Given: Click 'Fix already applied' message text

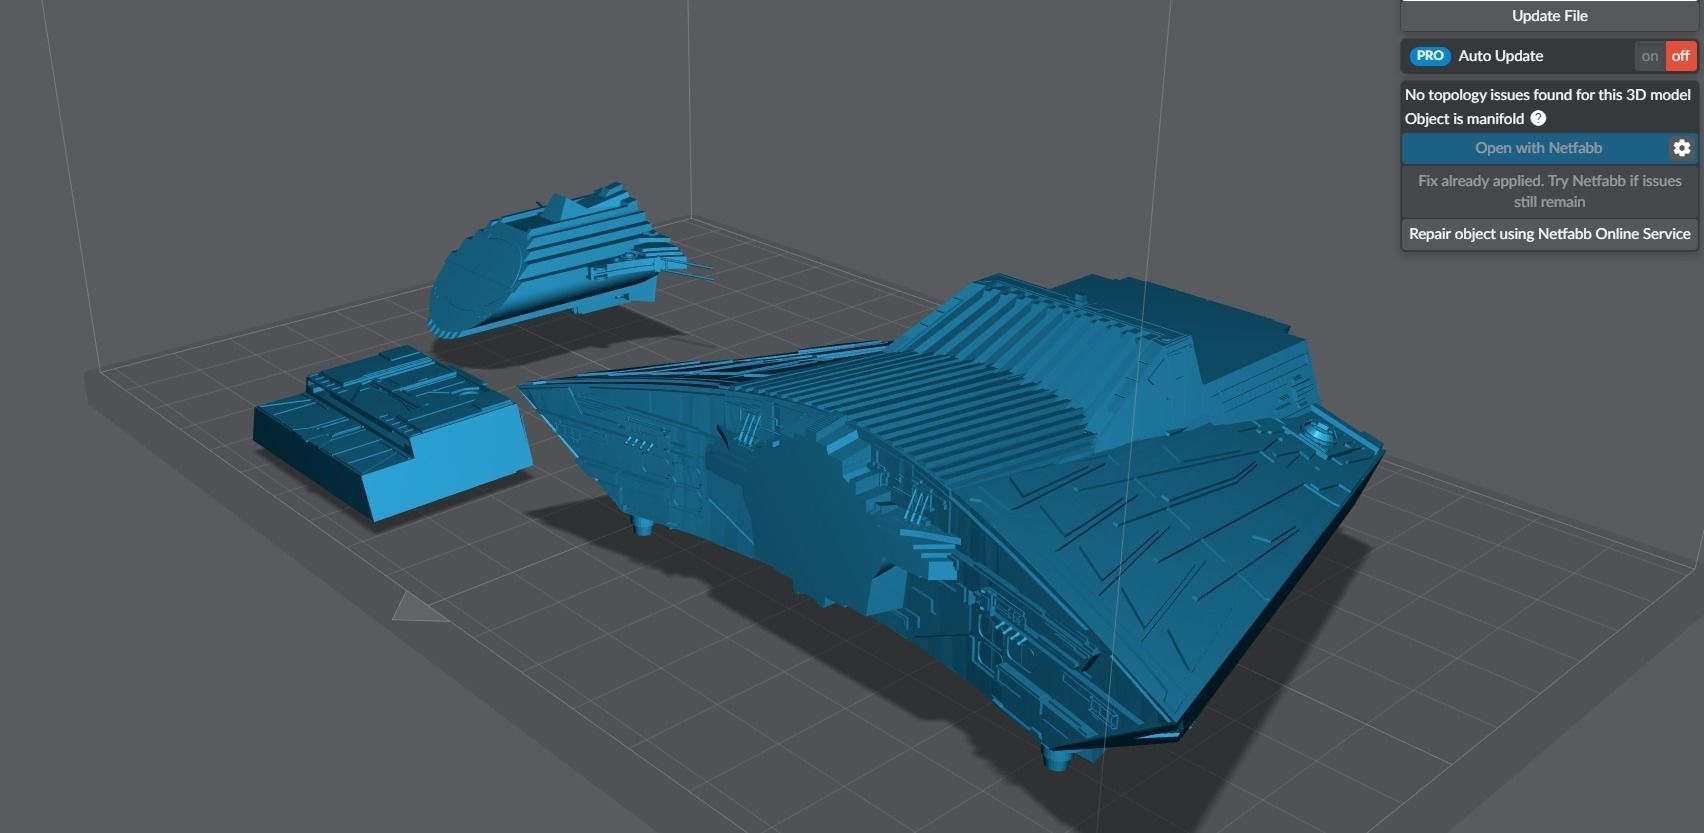Looking at the screenshot, I should tap(1549, 191).
